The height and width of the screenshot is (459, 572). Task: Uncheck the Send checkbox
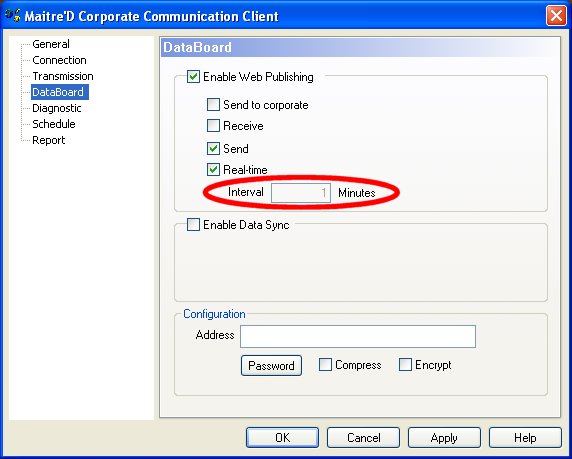[213, 148]
